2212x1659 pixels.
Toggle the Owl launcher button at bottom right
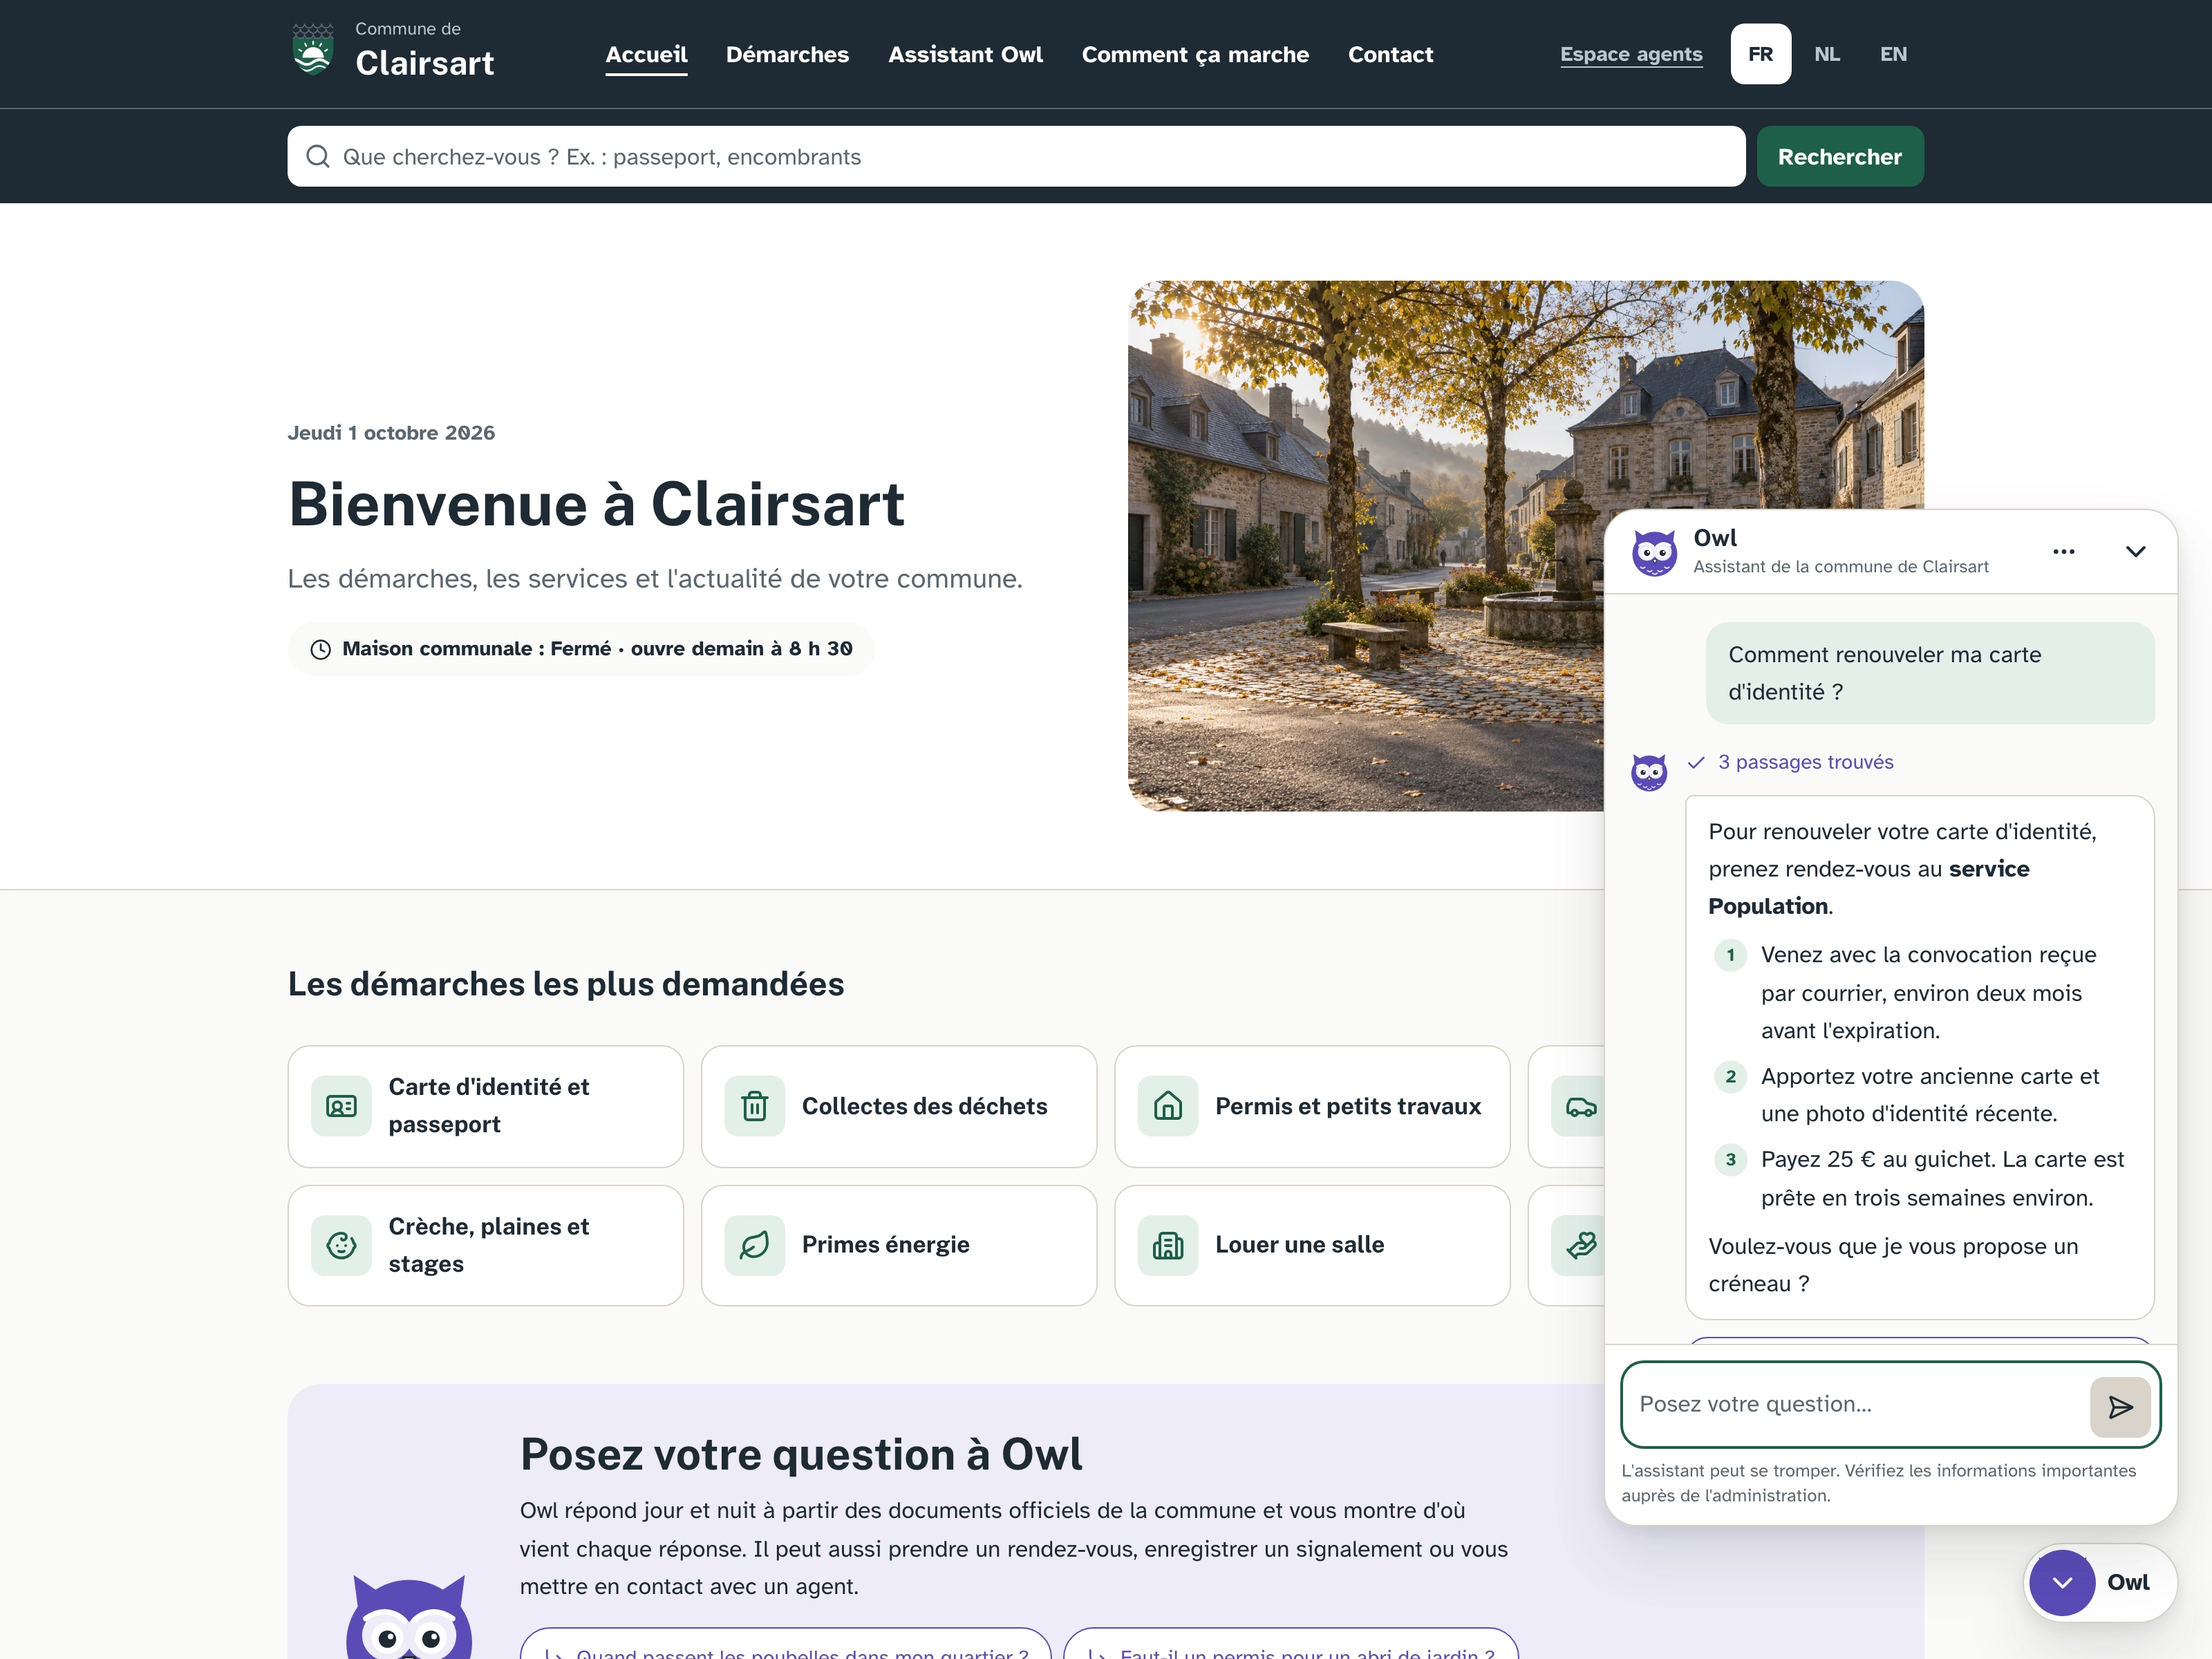tap(2099, 1582)
